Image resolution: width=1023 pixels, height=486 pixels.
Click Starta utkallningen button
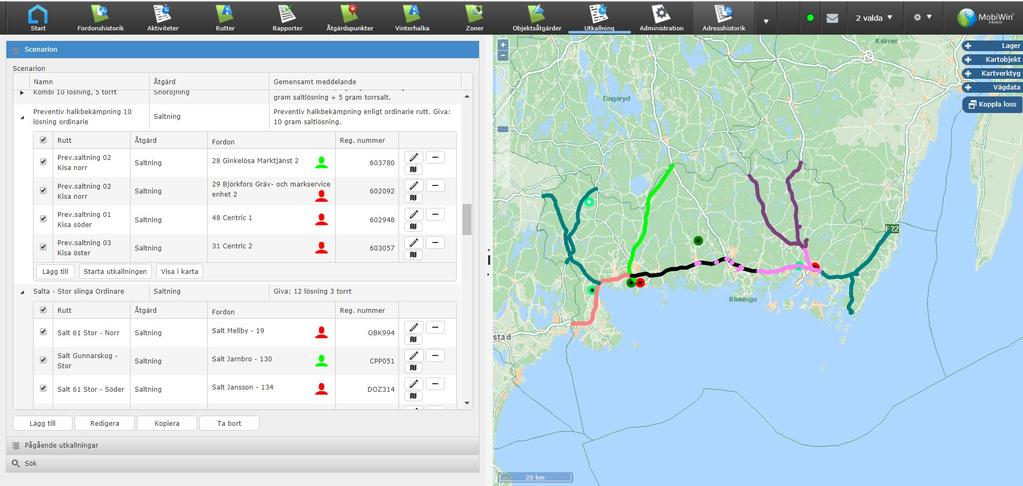pyautogui.click(x=117, y=271)
